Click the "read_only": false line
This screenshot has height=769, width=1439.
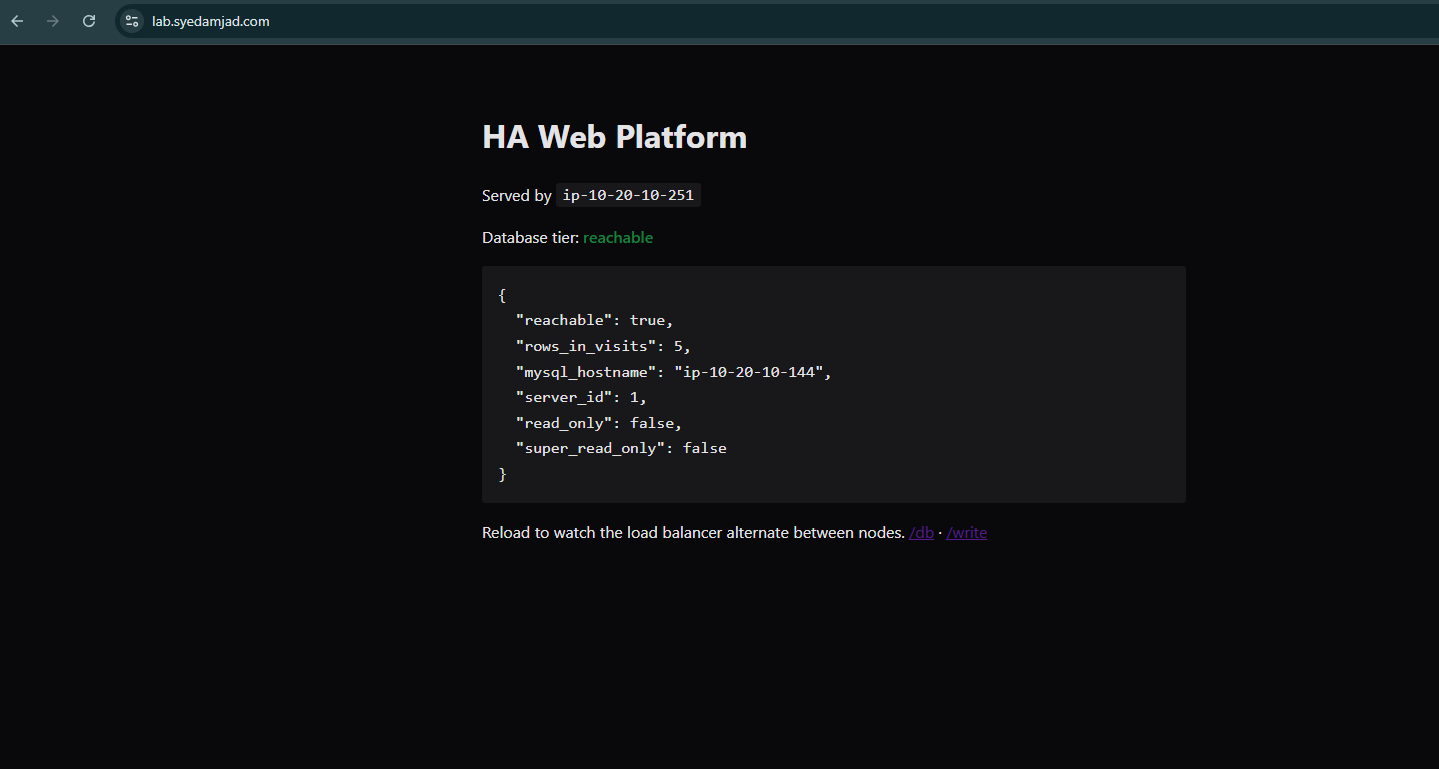coord(599,423)
